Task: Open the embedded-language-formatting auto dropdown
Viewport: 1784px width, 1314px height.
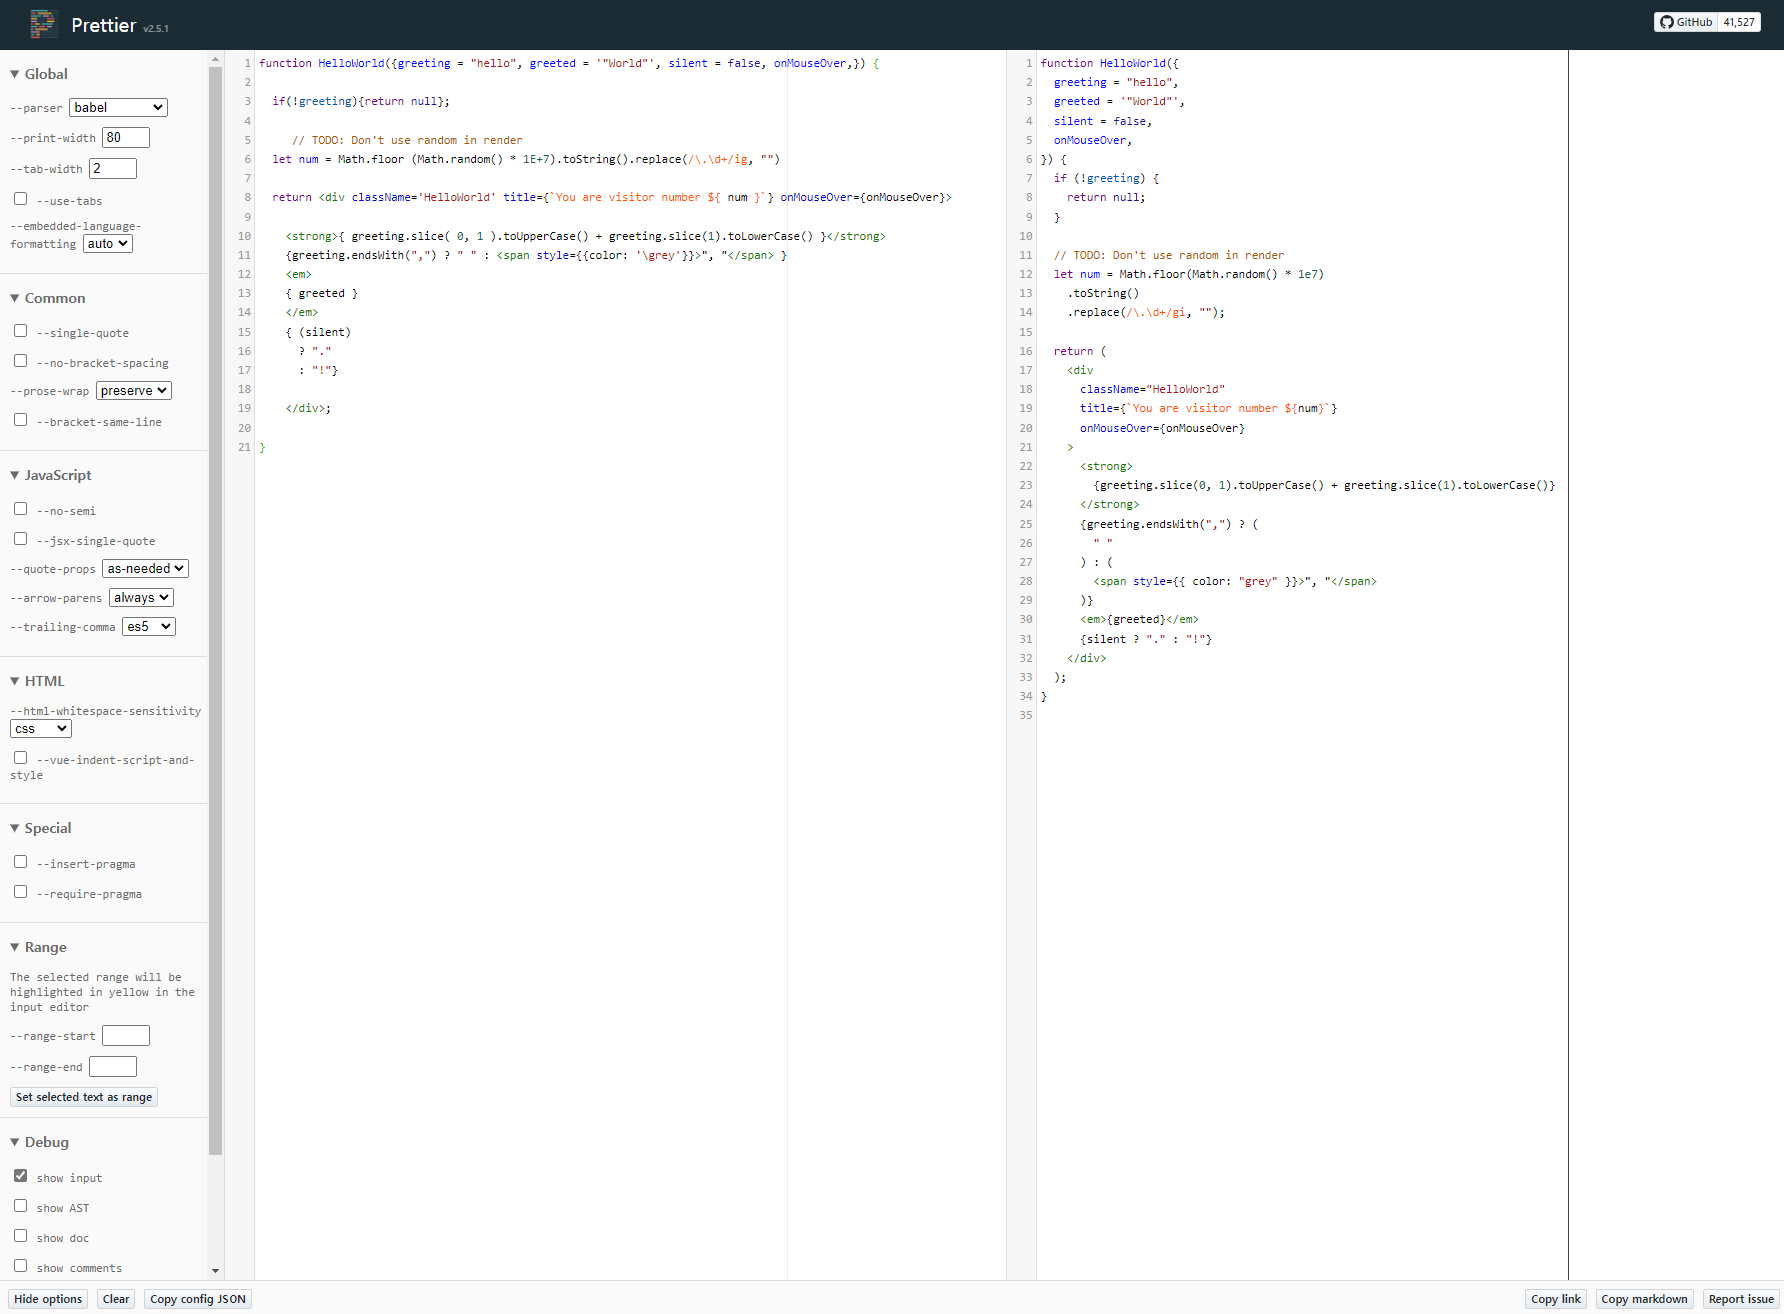Action: (x=108, y=244)
